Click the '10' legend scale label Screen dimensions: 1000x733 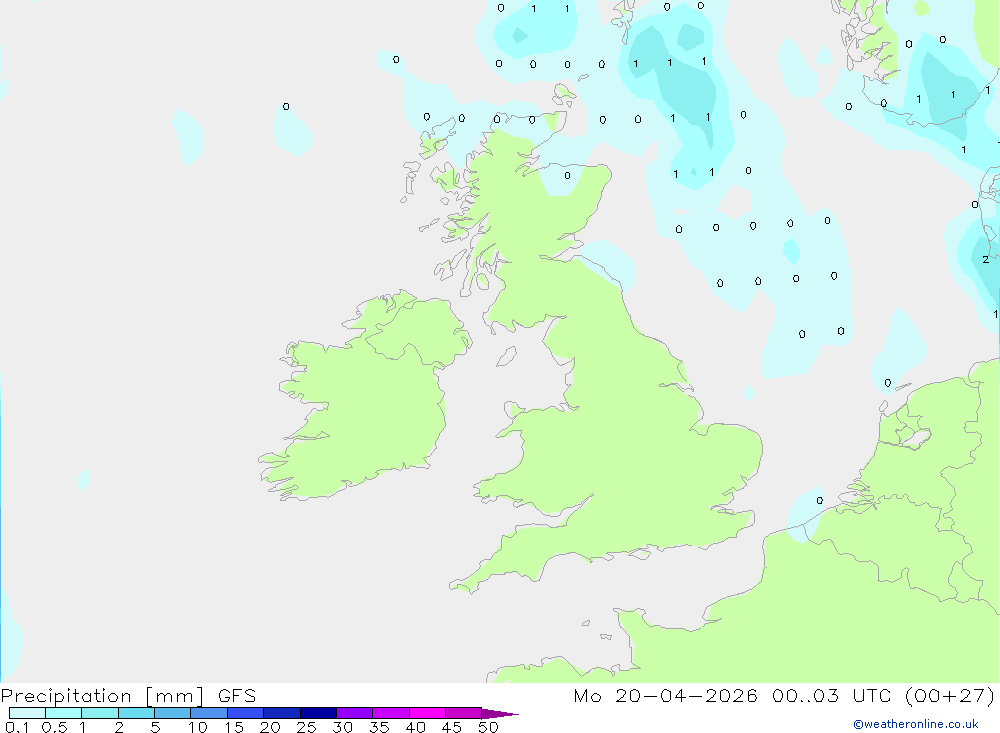click(x=198, y=727)
